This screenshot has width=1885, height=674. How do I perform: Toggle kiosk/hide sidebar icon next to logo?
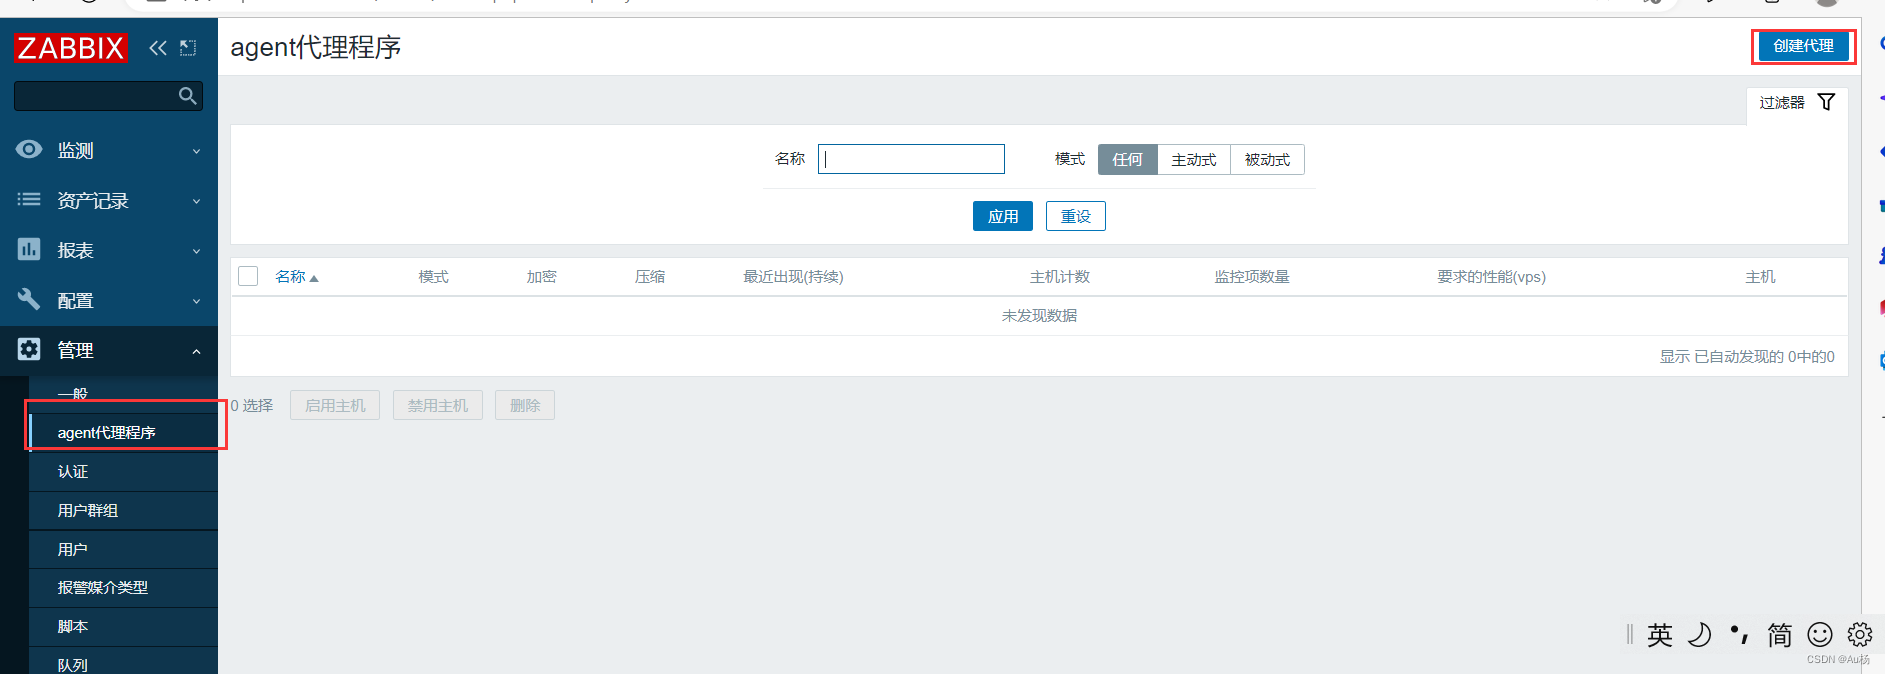point(188,47)
